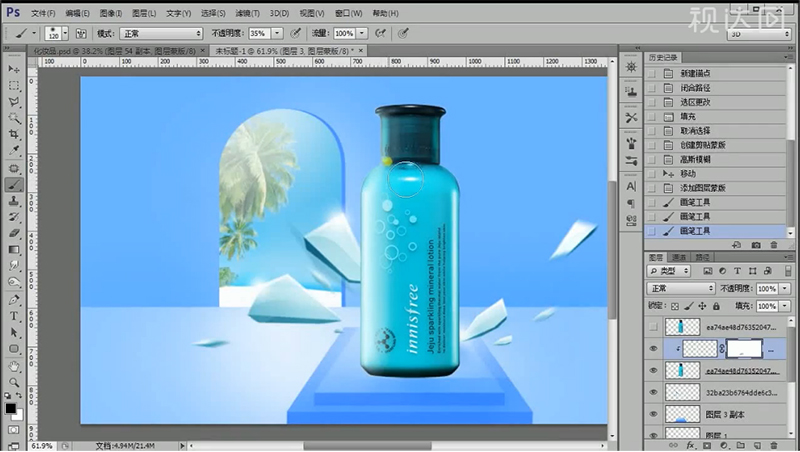The height and width of the screenshot is (452, 800).
Task: Open the layer blend mode 正常 dropdown
Action: pos(681,289)
